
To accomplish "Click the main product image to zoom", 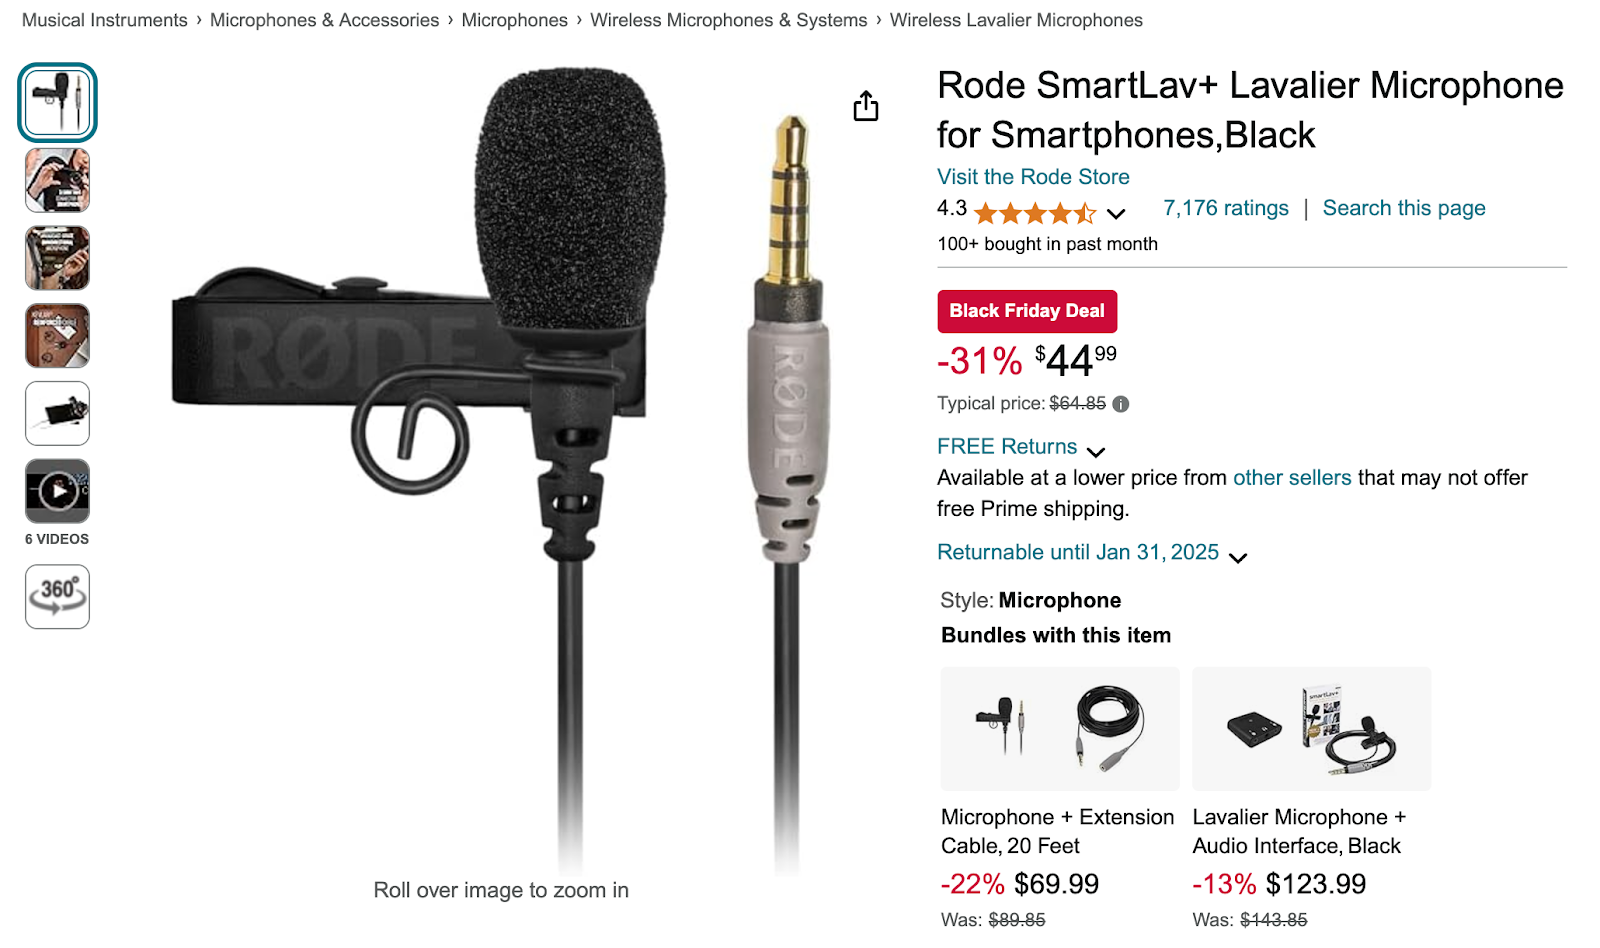I will (x=500, y=450).
